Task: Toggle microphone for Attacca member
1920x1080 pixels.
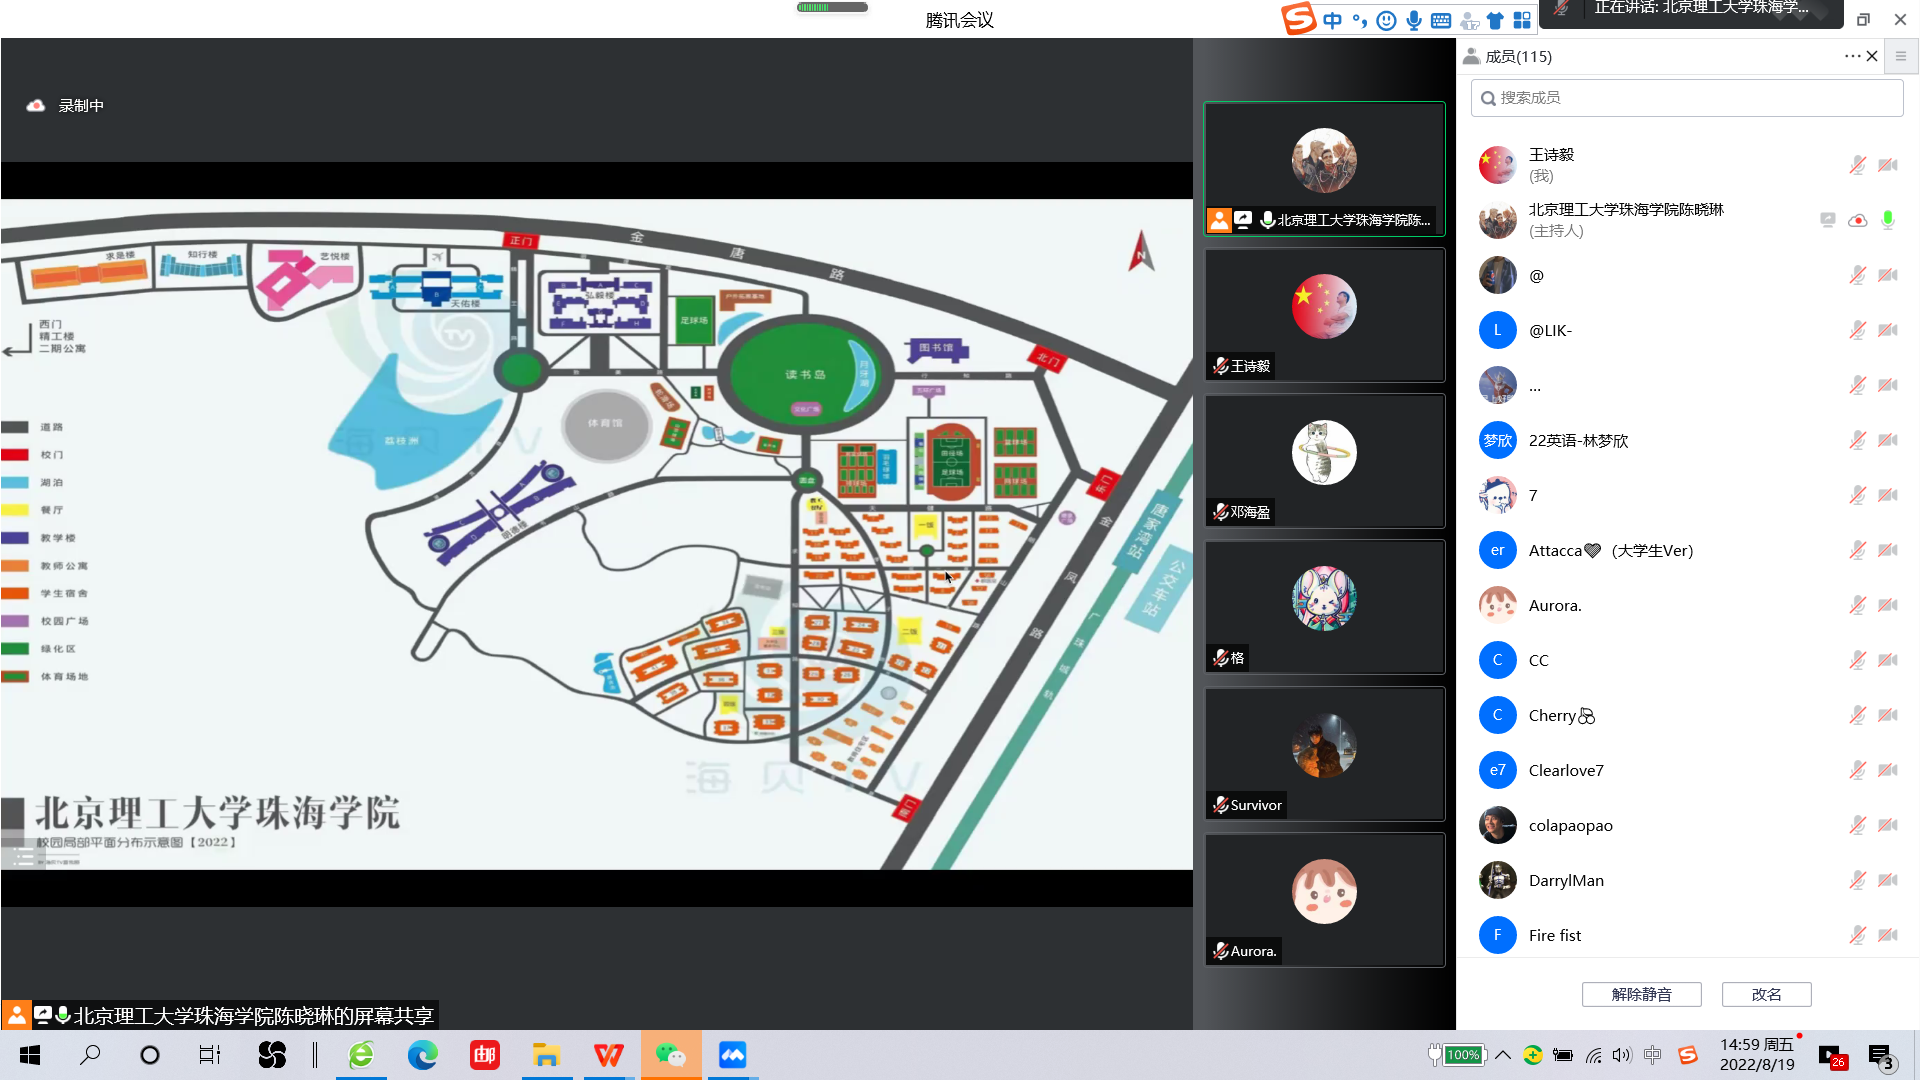Action: (x=1857, y=550)
